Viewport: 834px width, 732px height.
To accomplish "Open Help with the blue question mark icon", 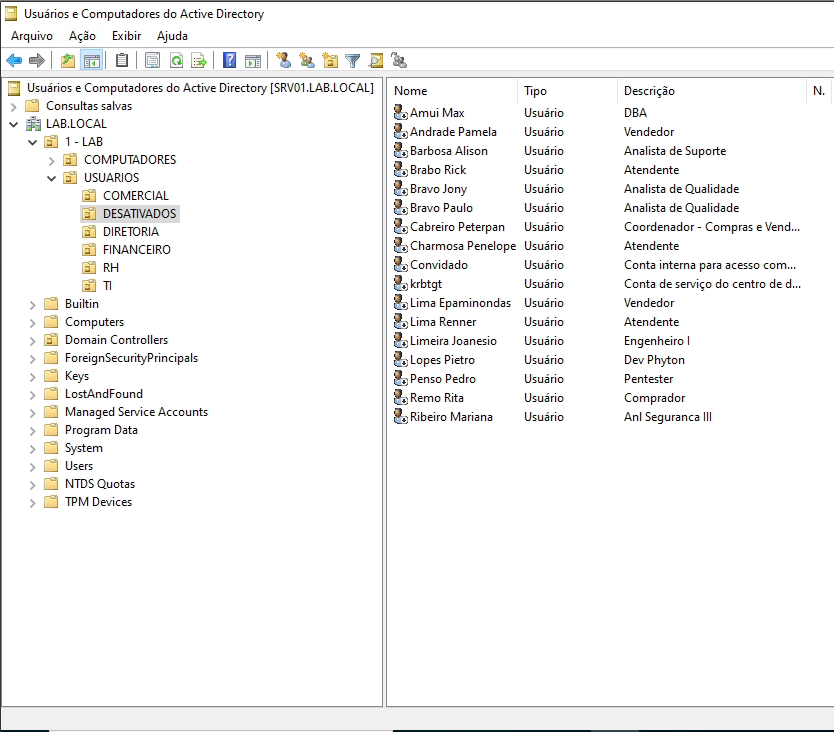I will (x=229, y=61).
